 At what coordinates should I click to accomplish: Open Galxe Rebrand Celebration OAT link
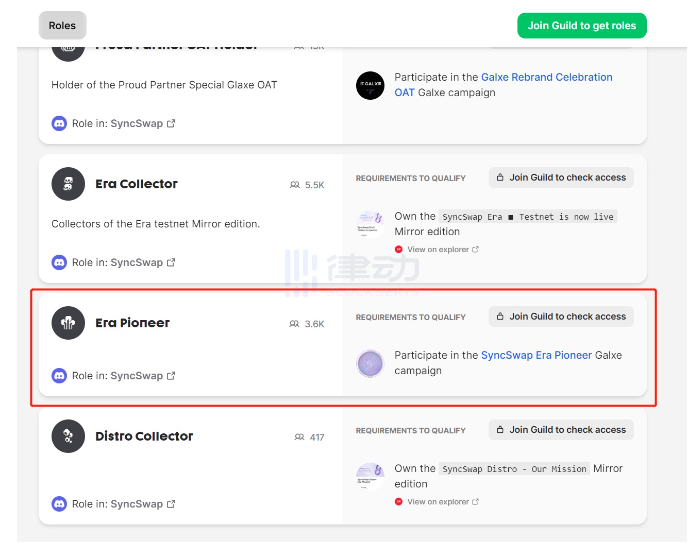coord(503,85)
